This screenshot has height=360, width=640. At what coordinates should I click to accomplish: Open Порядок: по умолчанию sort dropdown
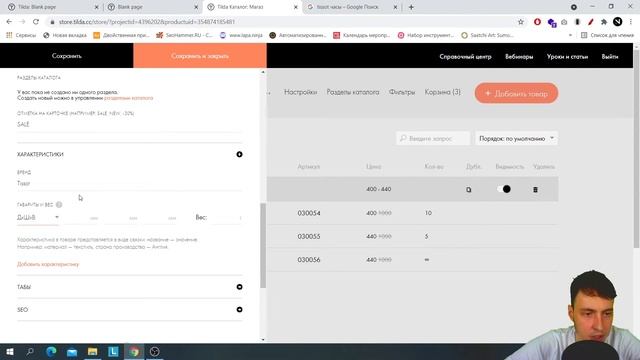[x=516, y=138]
